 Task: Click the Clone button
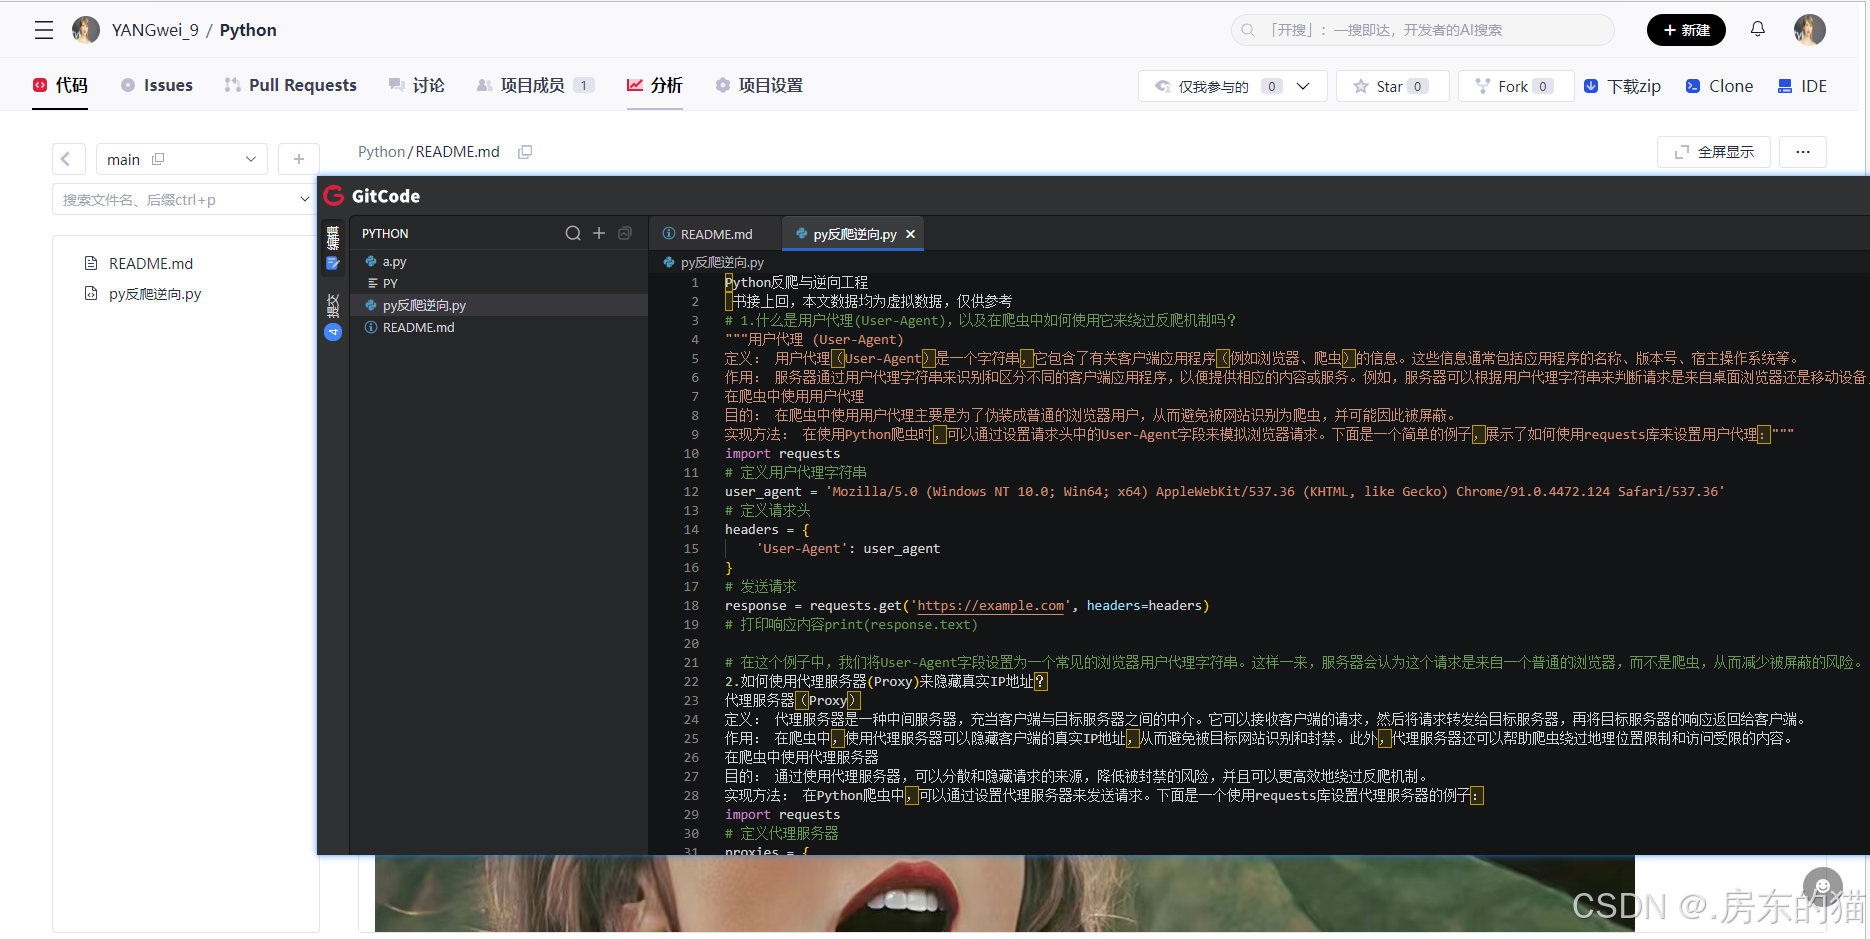point(1719,86)
